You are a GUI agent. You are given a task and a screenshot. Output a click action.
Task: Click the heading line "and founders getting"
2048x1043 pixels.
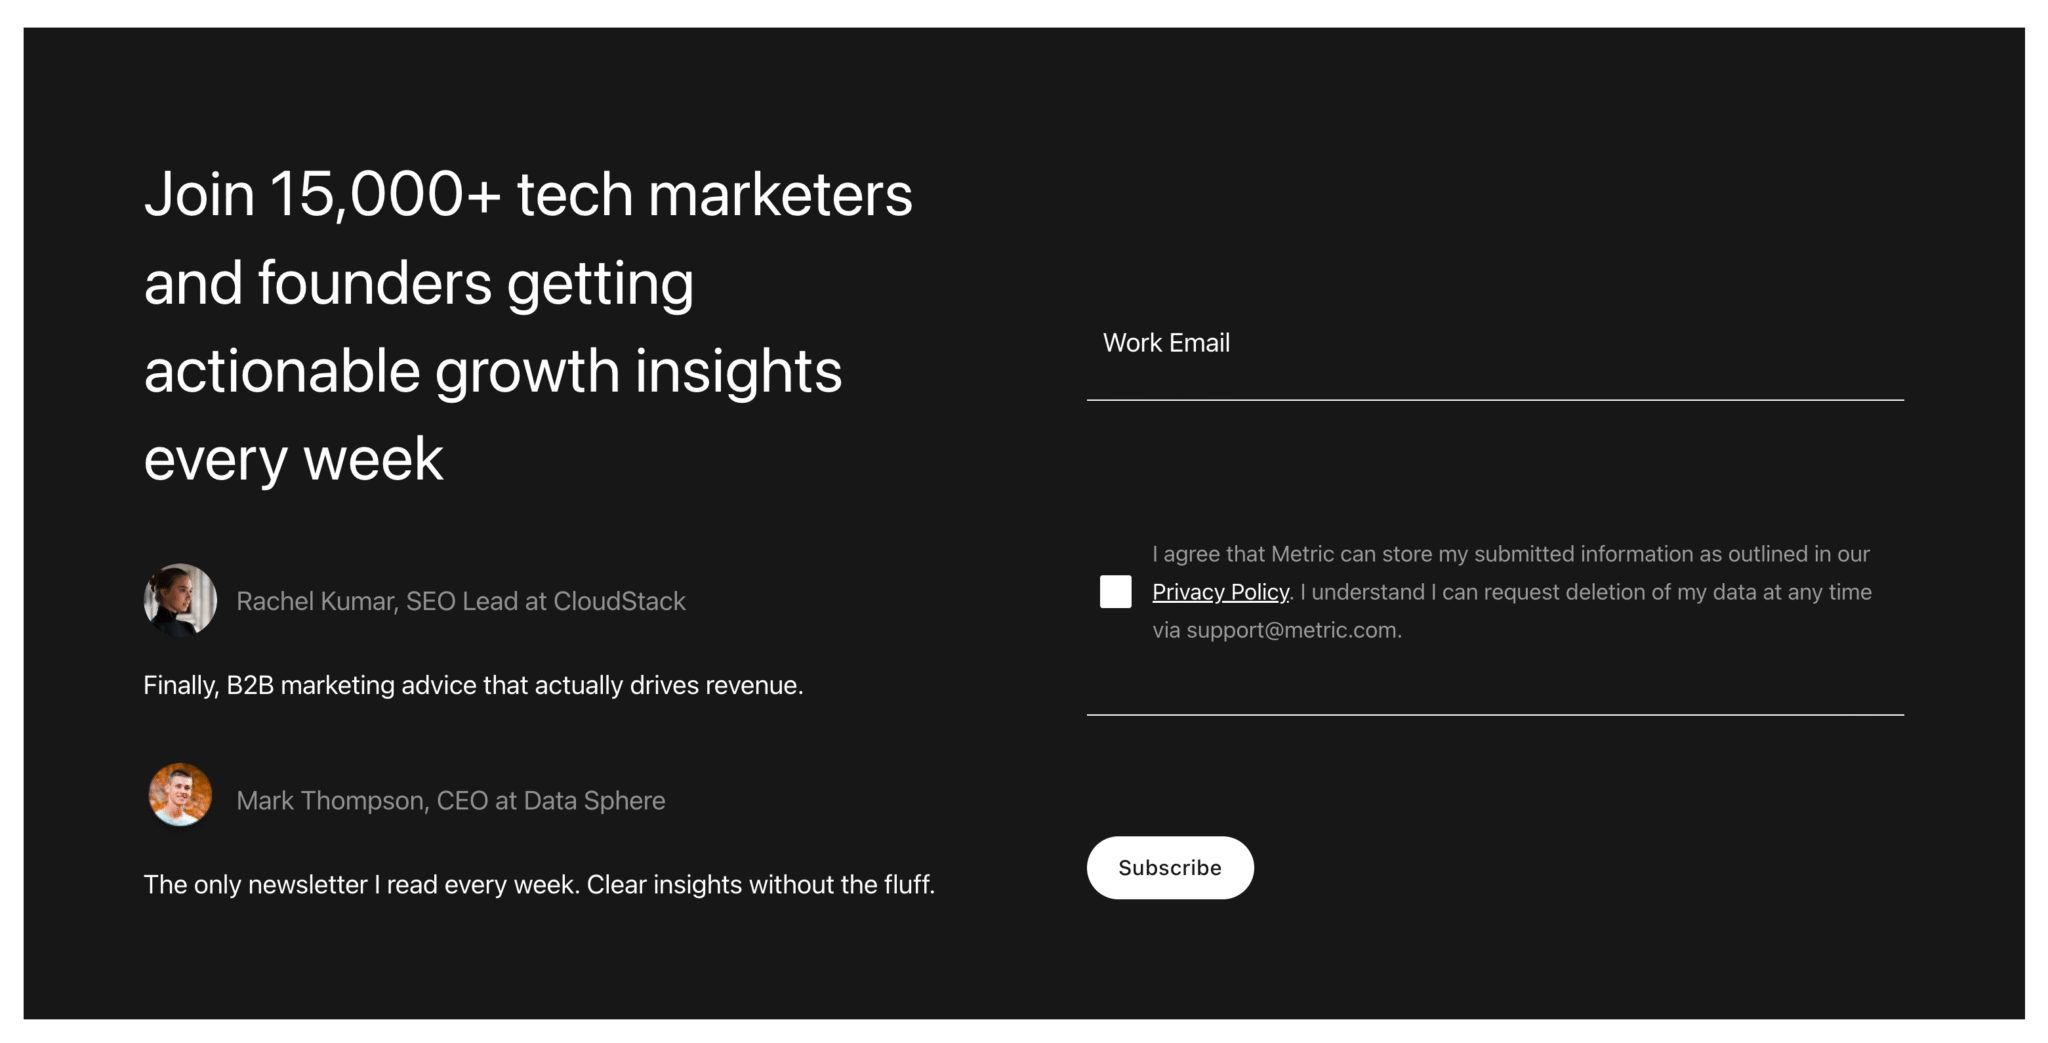pos(418,283)
